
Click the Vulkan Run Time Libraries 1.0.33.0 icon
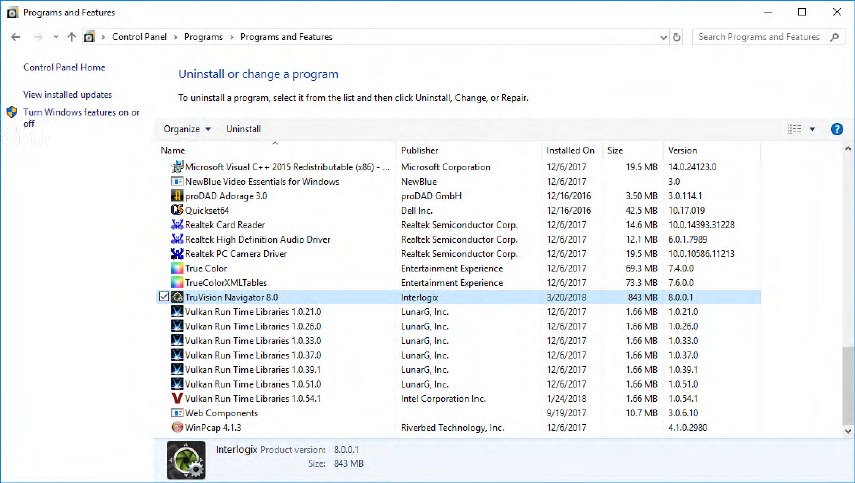coord(177,340)
